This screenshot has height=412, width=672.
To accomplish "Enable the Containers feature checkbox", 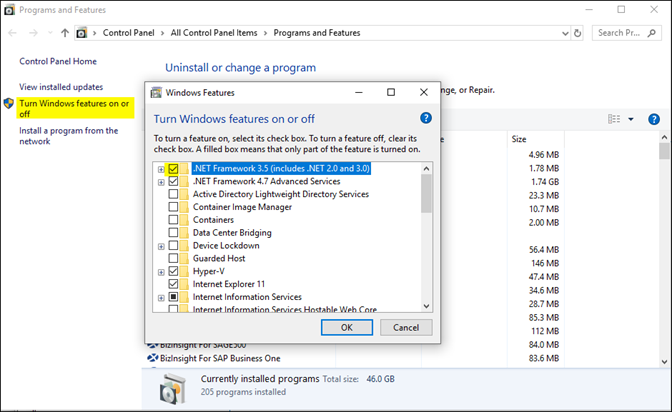I will pyautogui.click(x=174, y=220).
